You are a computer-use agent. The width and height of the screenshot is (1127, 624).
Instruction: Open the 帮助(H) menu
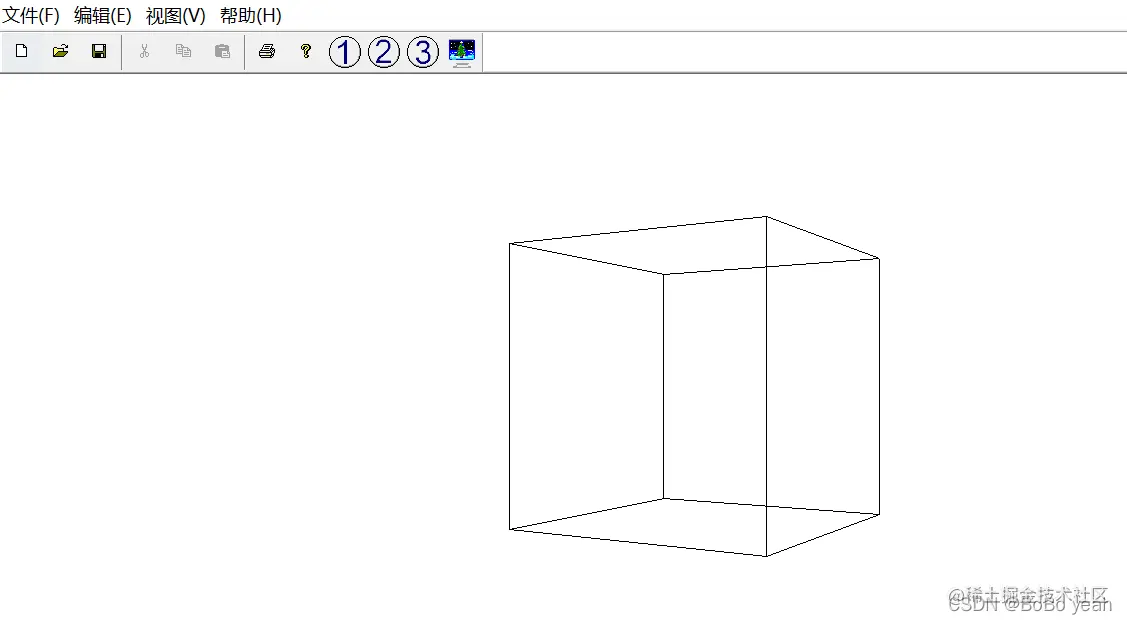tap(251, 15)
